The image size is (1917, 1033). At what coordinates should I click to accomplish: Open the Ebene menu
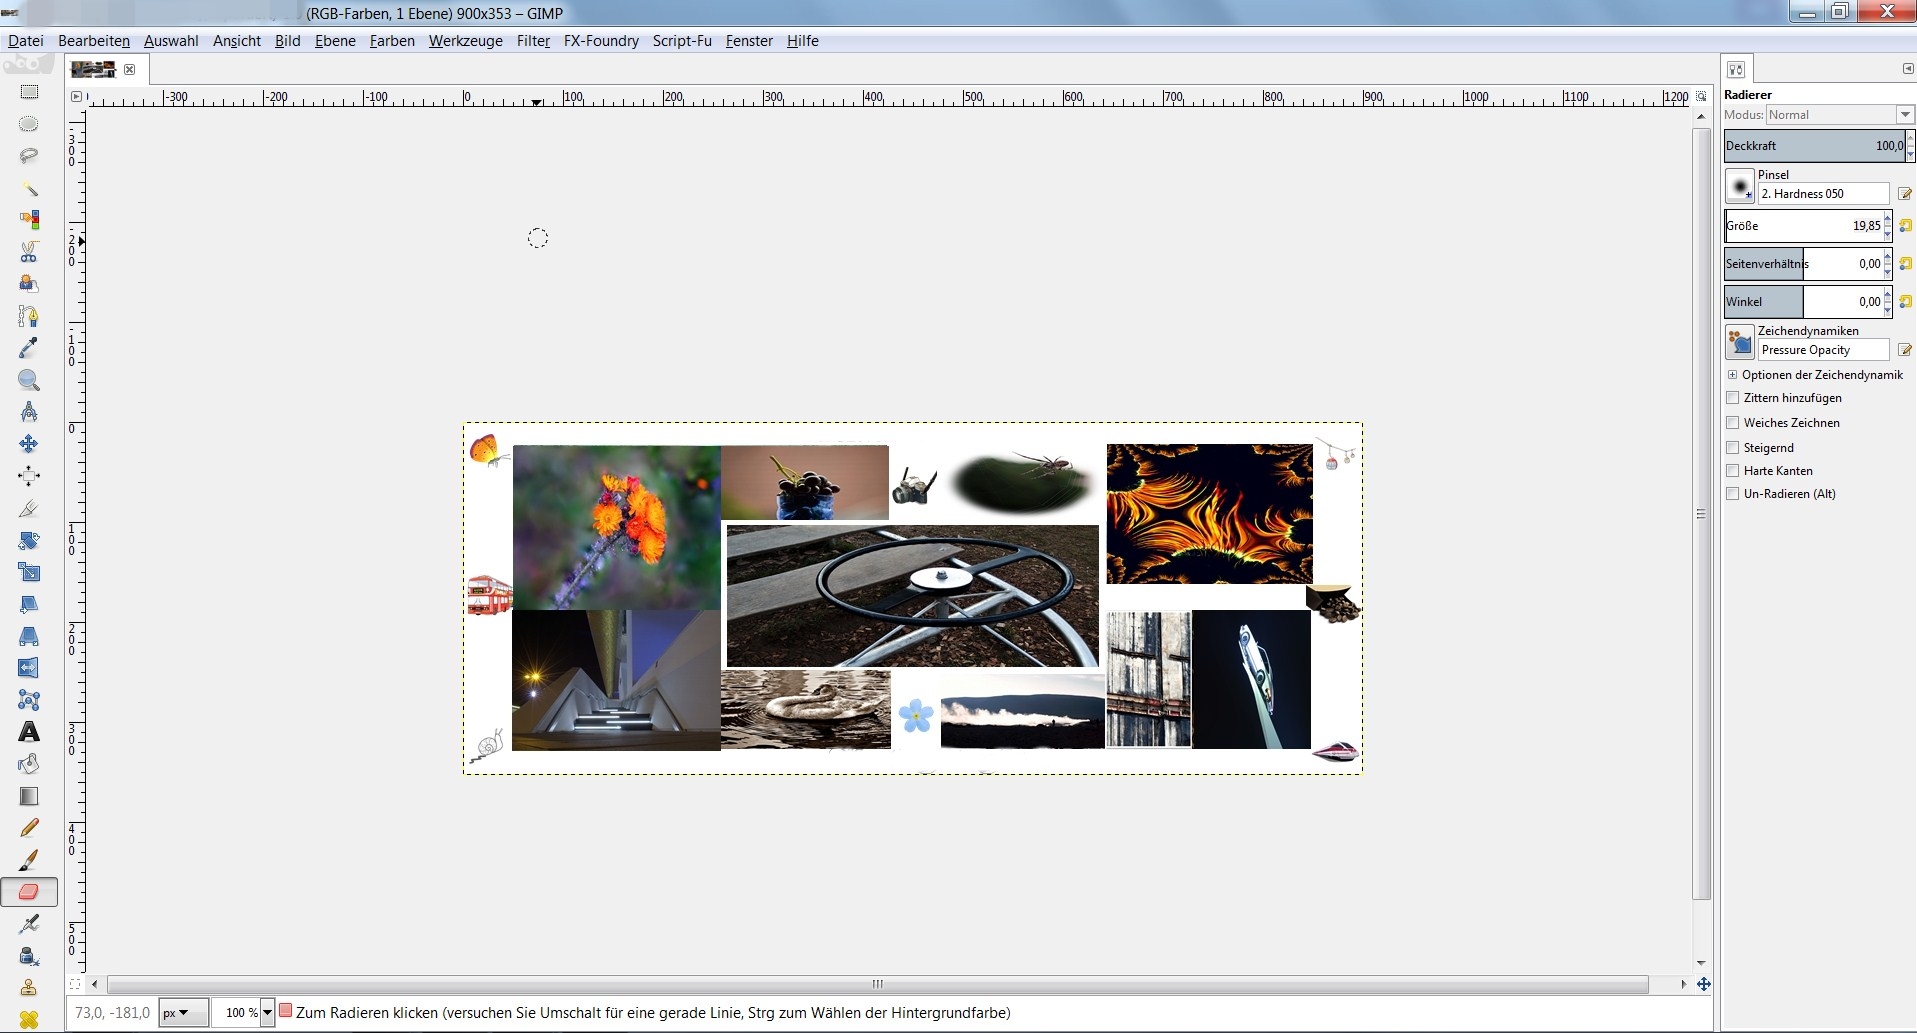tap(335, 41)
